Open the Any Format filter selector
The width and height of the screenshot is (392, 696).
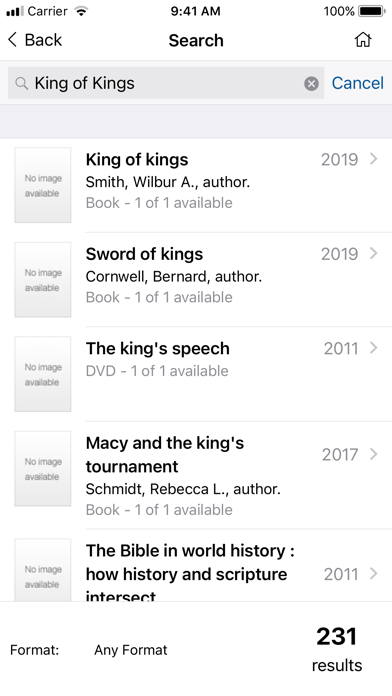131,650
